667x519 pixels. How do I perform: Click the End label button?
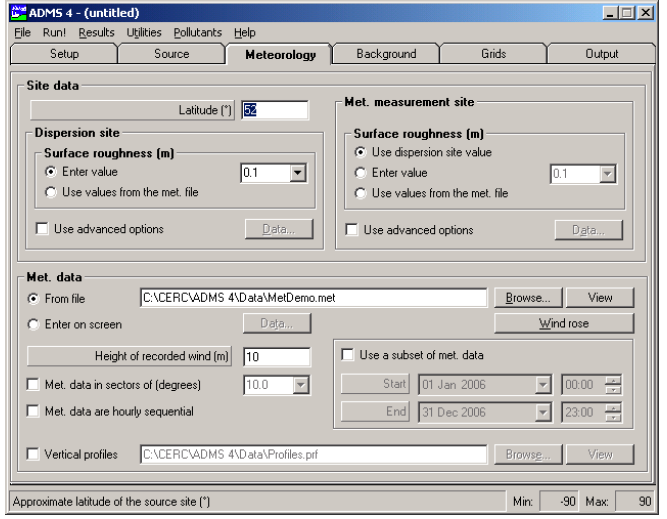tap(375, 411)
